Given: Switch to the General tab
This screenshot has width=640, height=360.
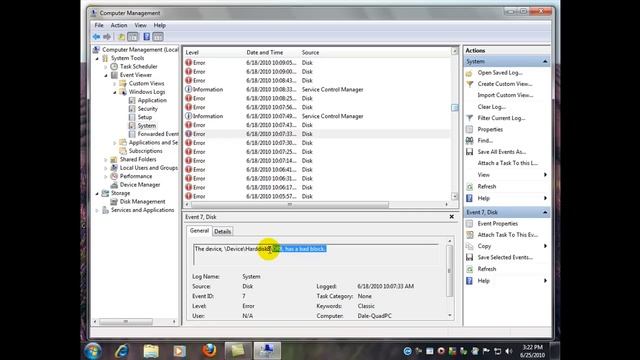Looking at the screenshot, I should (x=199, y=231).
